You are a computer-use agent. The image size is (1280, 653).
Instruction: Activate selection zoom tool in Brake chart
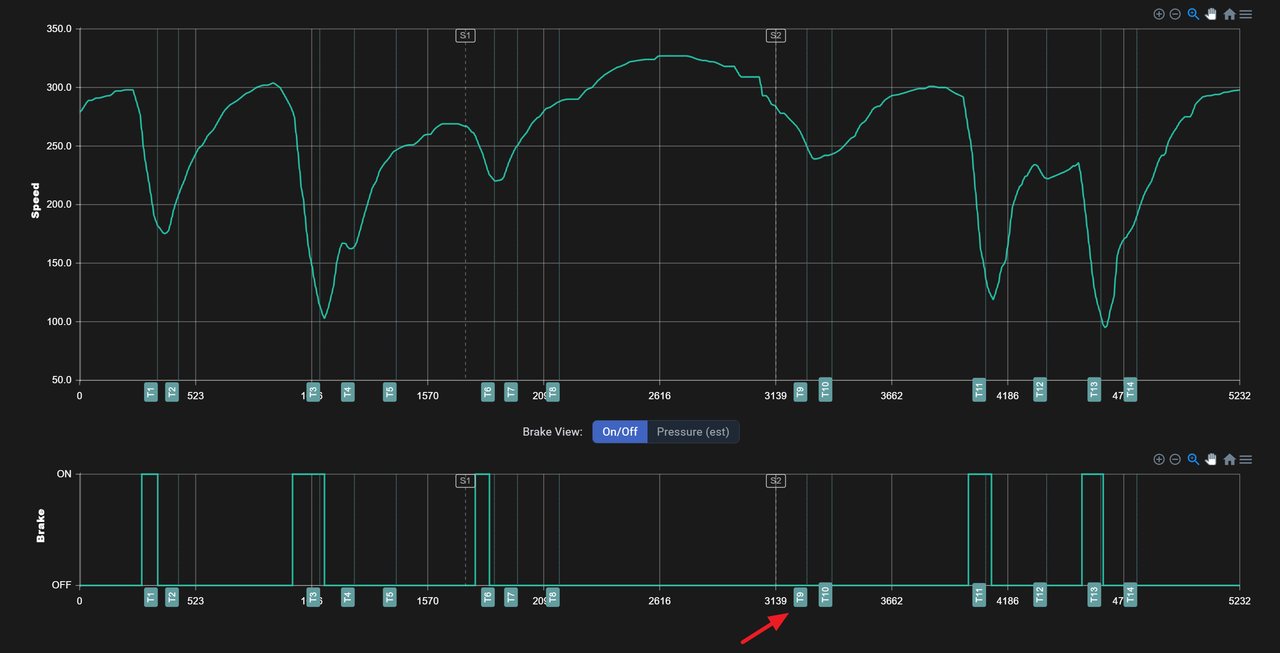pos(1193,459)
